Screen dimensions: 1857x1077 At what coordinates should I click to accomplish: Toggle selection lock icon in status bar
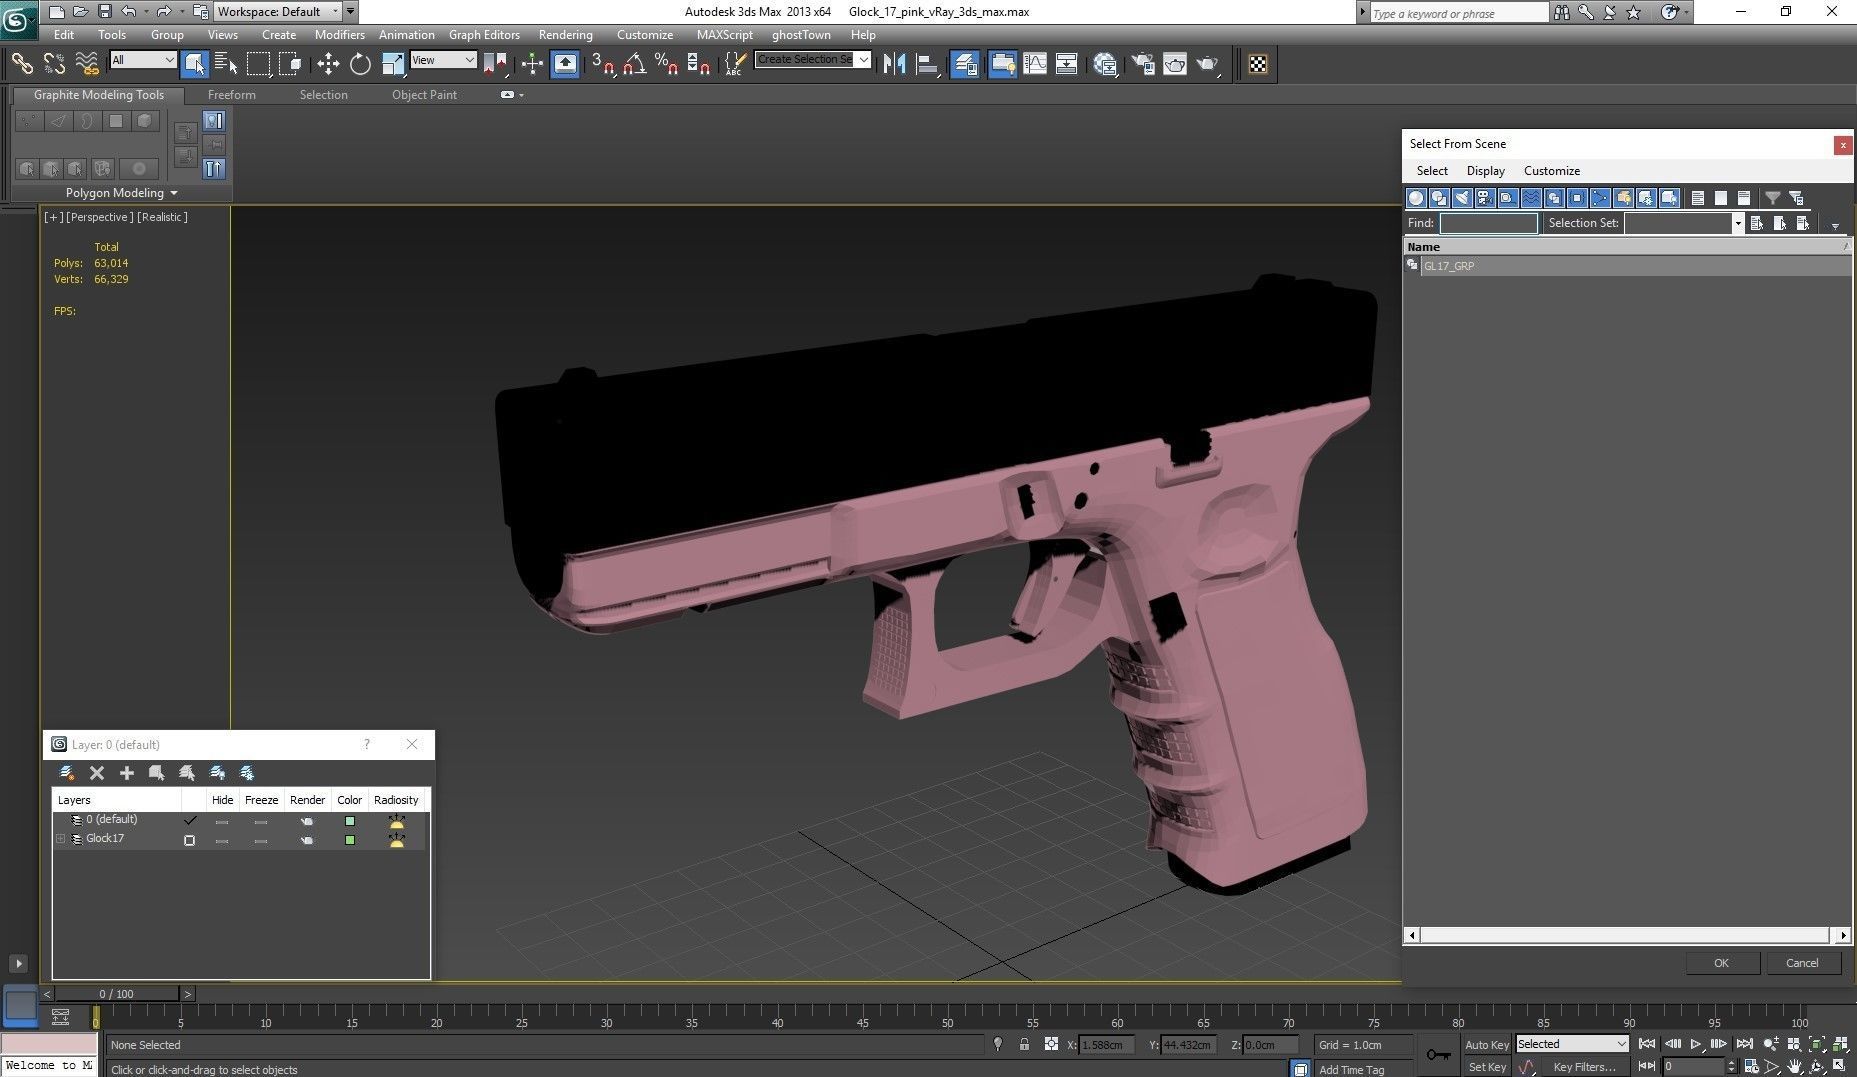click(x=1024, y=1044)
